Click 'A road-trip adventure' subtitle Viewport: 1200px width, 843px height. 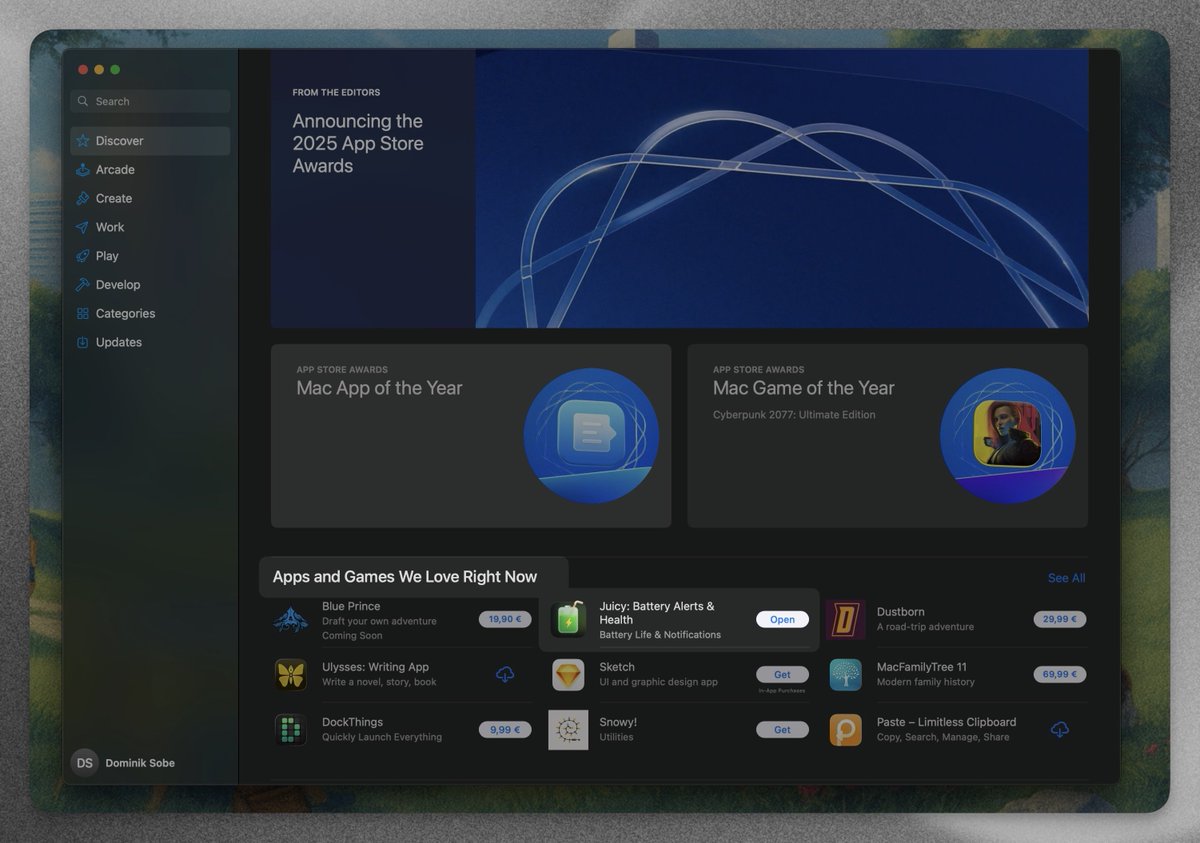coord(925,628)
